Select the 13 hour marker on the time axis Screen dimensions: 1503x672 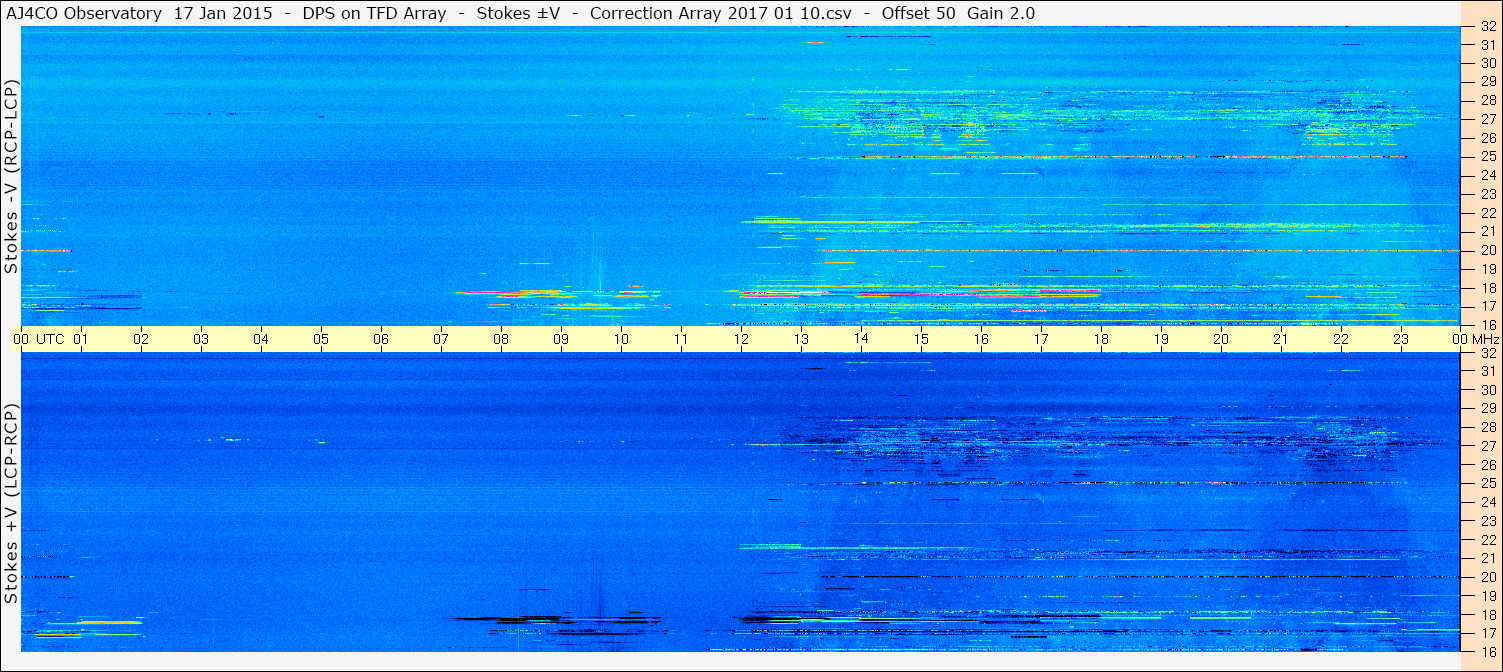[801, 340]
